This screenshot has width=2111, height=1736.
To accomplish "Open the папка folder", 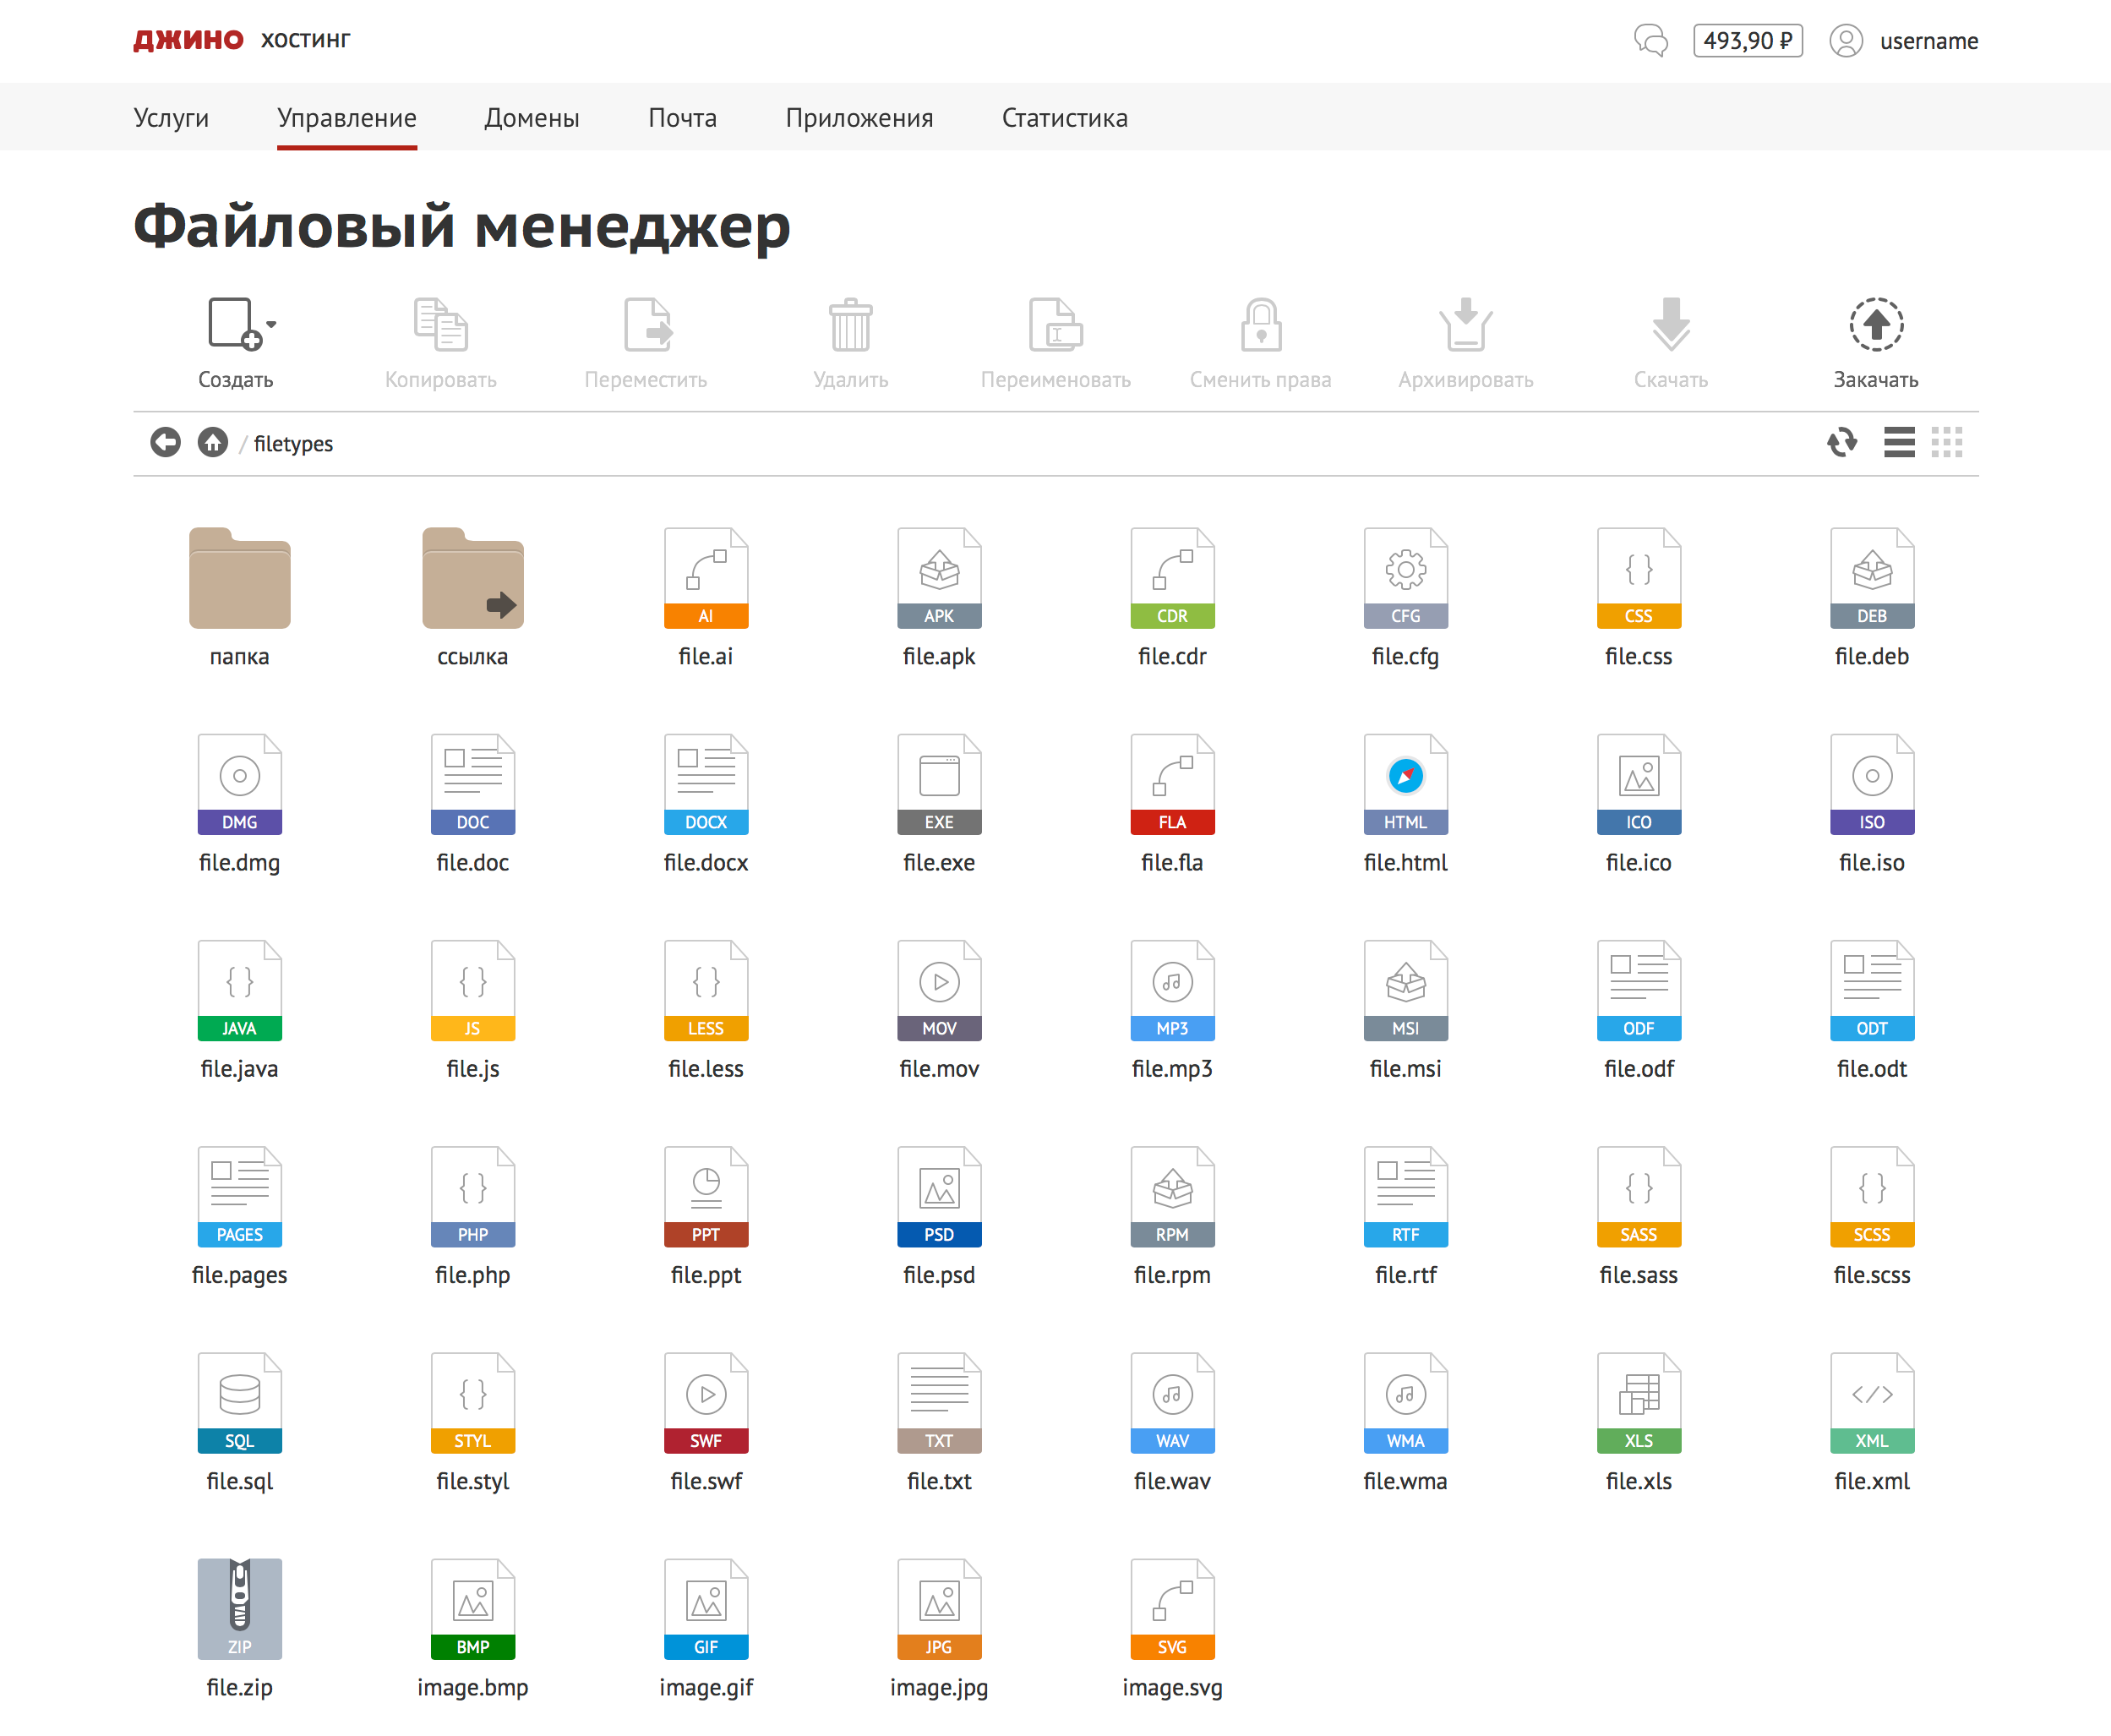I will 240,580.
